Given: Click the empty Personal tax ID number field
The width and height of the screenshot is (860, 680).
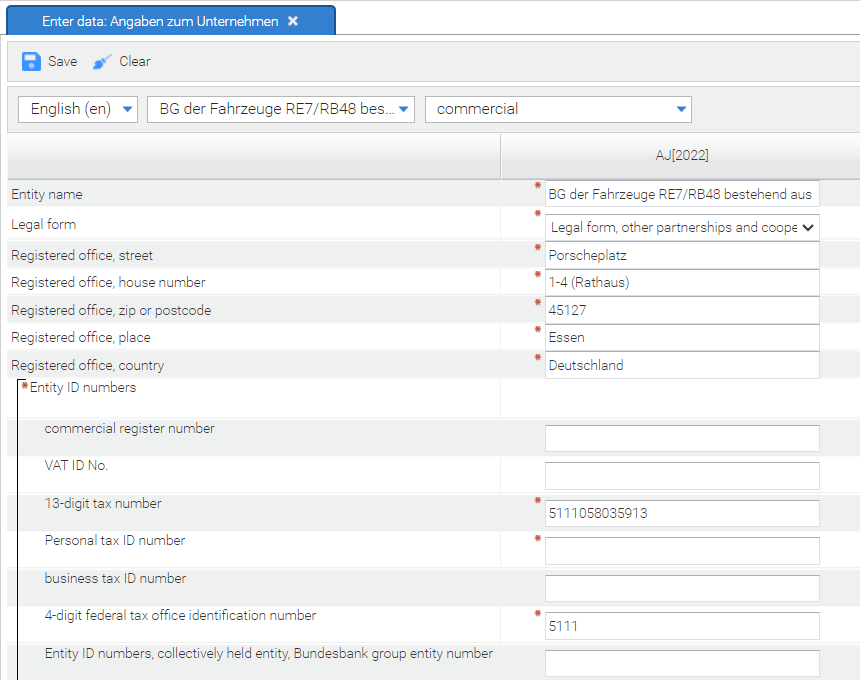Looking at the screenshot, I should pyautogui.click(x=681, y=551).
